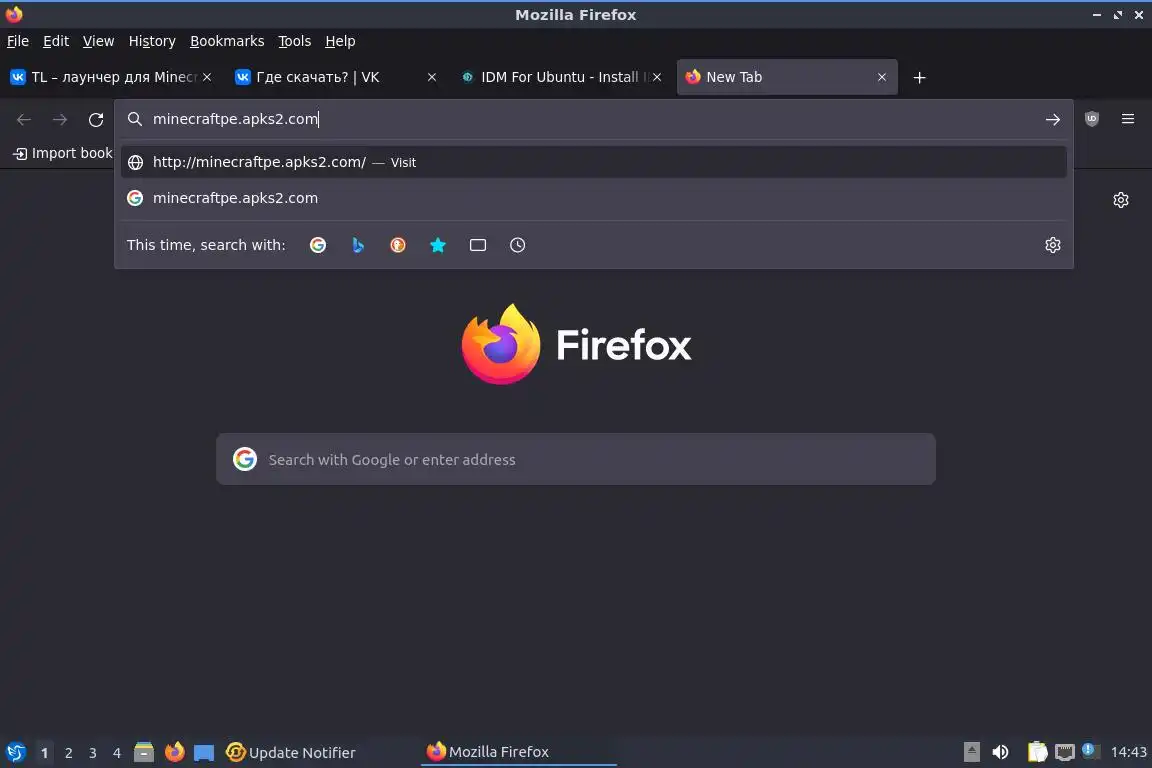1152x768 pixels.
Task: Close the TL launcher Minecraft tab
Action: [x=207, y=77]
